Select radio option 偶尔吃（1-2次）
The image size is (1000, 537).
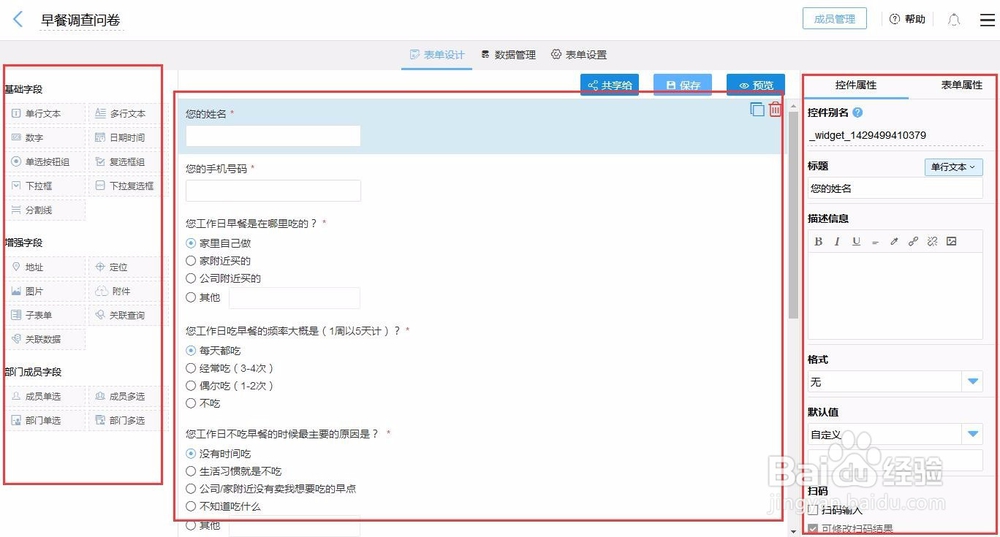(191, 386)
